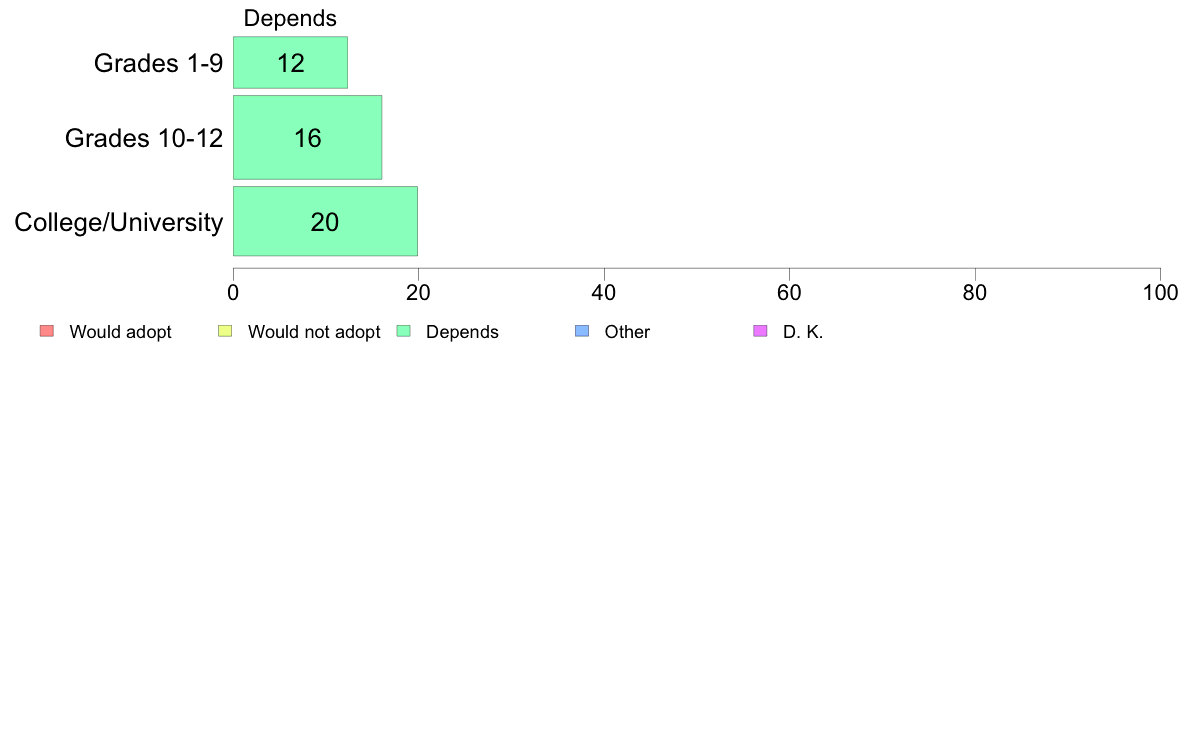Click the 100 axis tick label
The image size is (1188, 736).
[1160, 293]
